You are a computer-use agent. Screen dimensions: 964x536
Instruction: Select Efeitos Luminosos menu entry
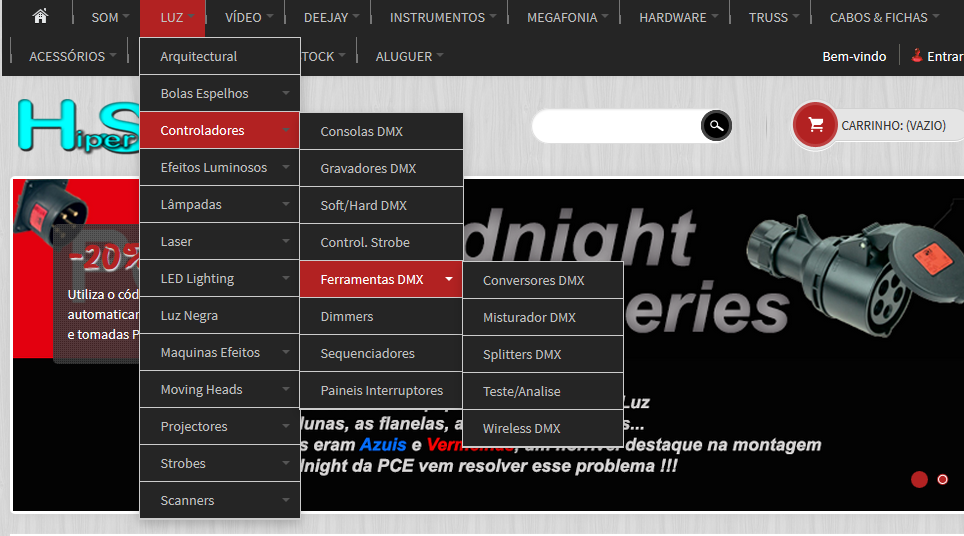coord(220,167)
